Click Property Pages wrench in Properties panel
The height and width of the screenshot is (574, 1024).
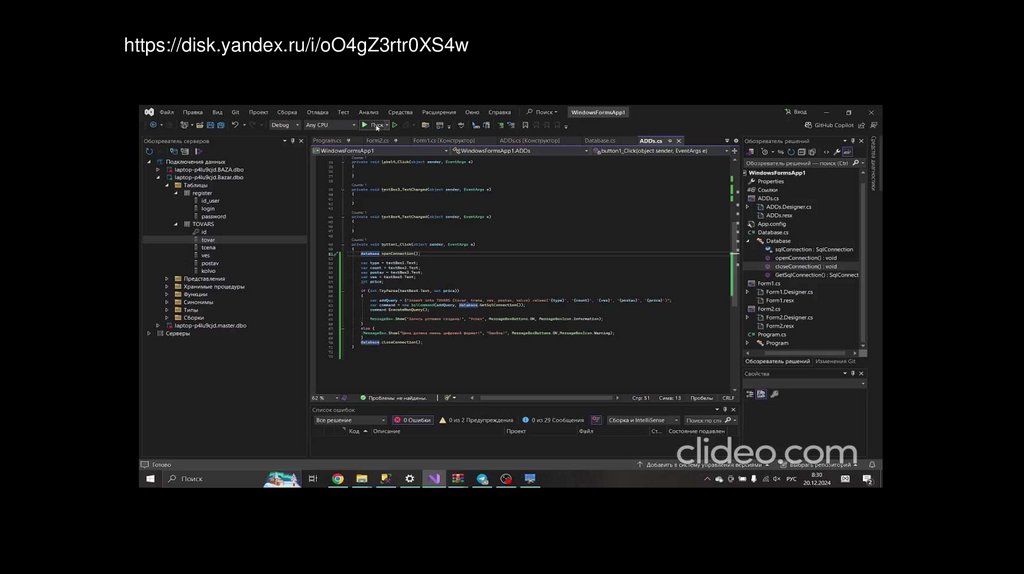pos(775,394)
